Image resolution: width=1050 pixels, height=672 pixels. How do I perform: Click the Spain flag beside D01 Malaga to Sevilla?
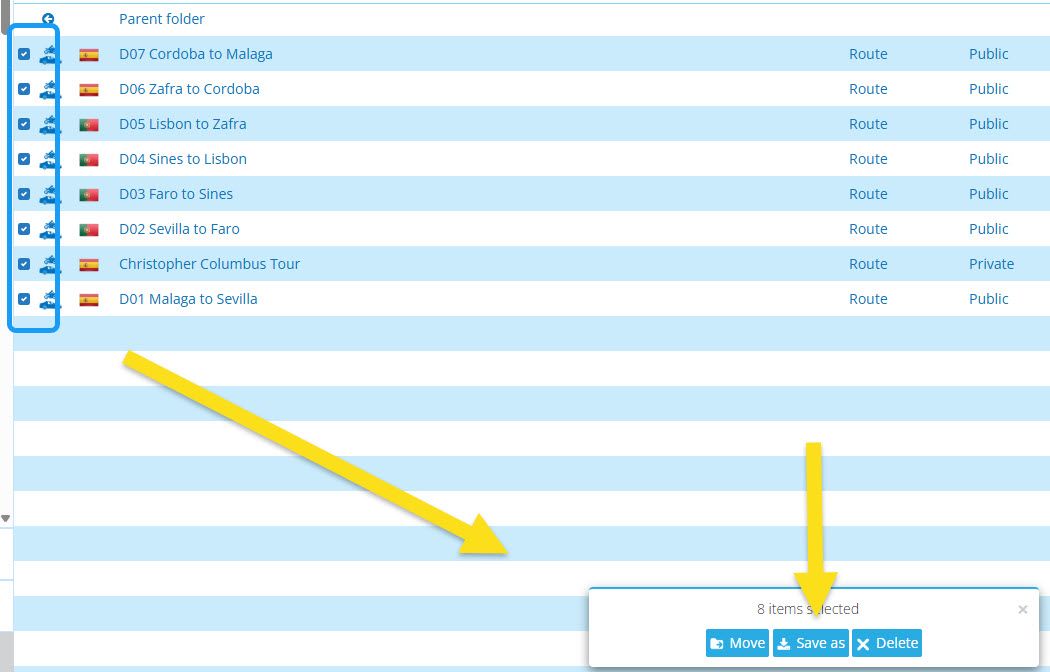pyautogui.click(x=89, y=300)
